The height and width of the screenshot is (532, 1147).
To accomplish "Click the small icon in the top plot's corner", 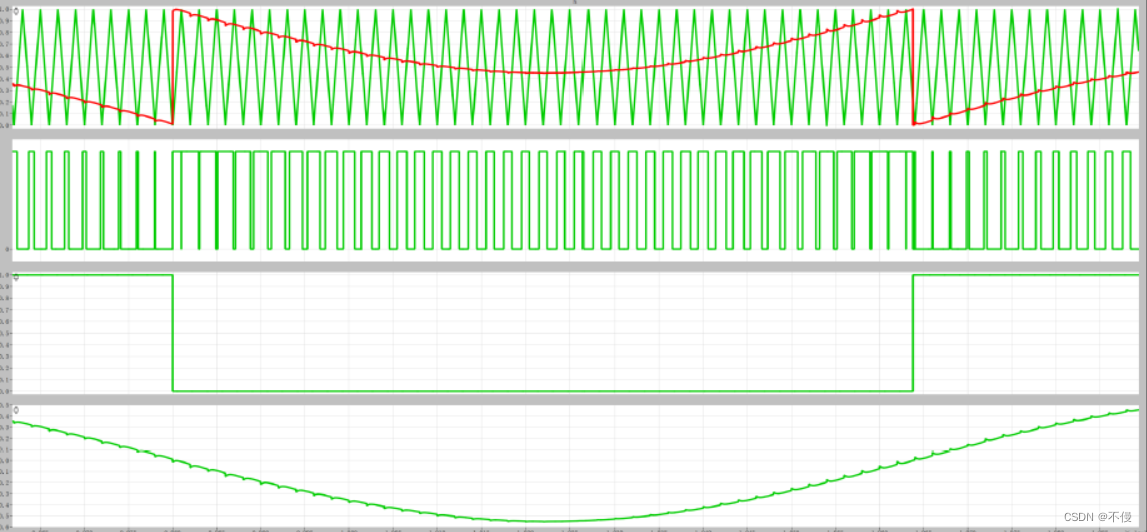I will click(x=16, y=12).
